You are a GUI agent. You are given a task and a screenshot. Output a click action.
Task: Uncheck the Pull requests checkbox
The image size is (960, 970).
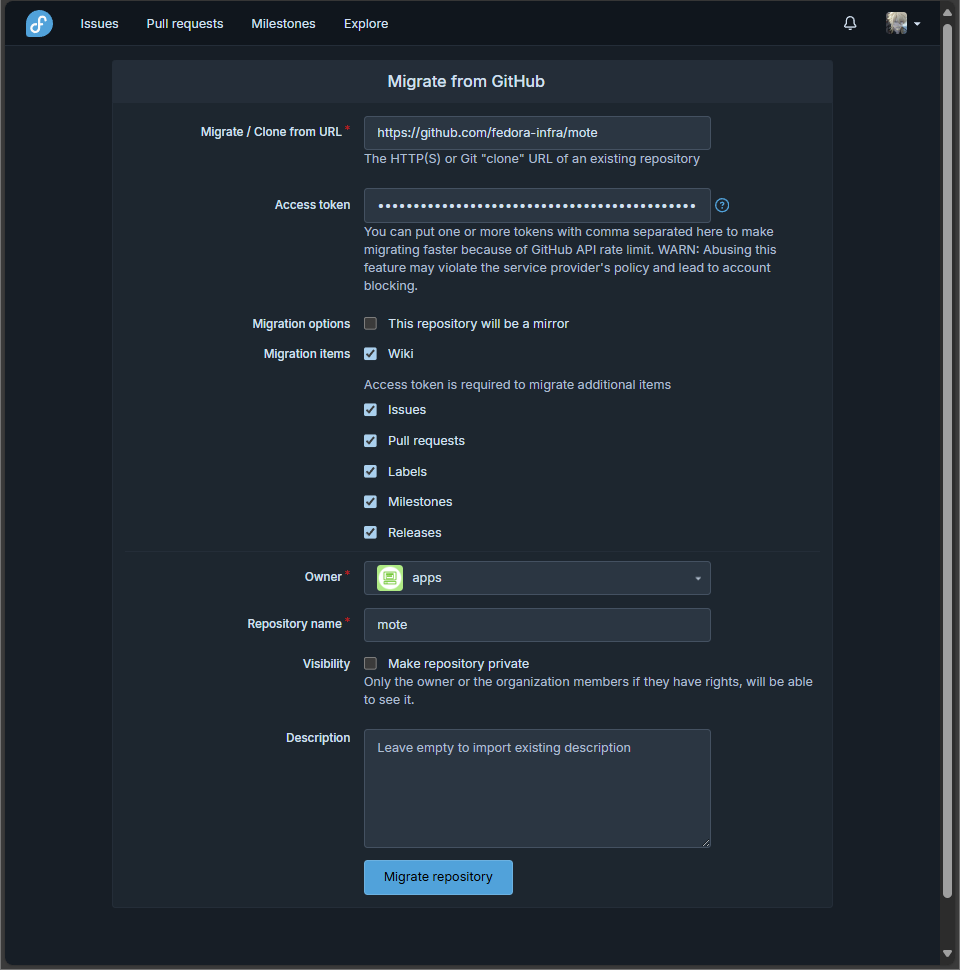[371, 441]
